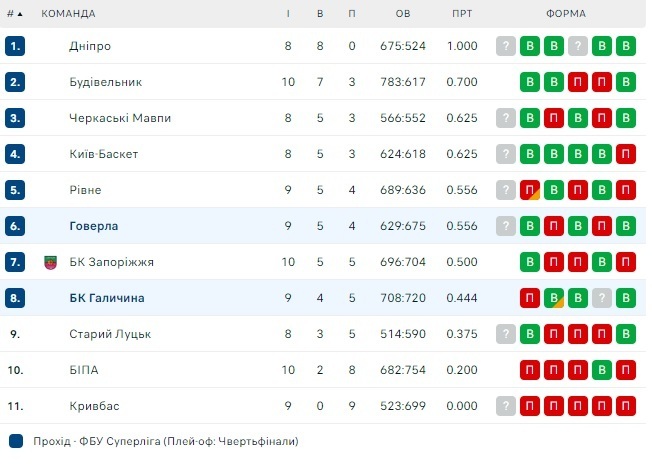Click the БК Запоріжжя team logo

click(51, 262)
